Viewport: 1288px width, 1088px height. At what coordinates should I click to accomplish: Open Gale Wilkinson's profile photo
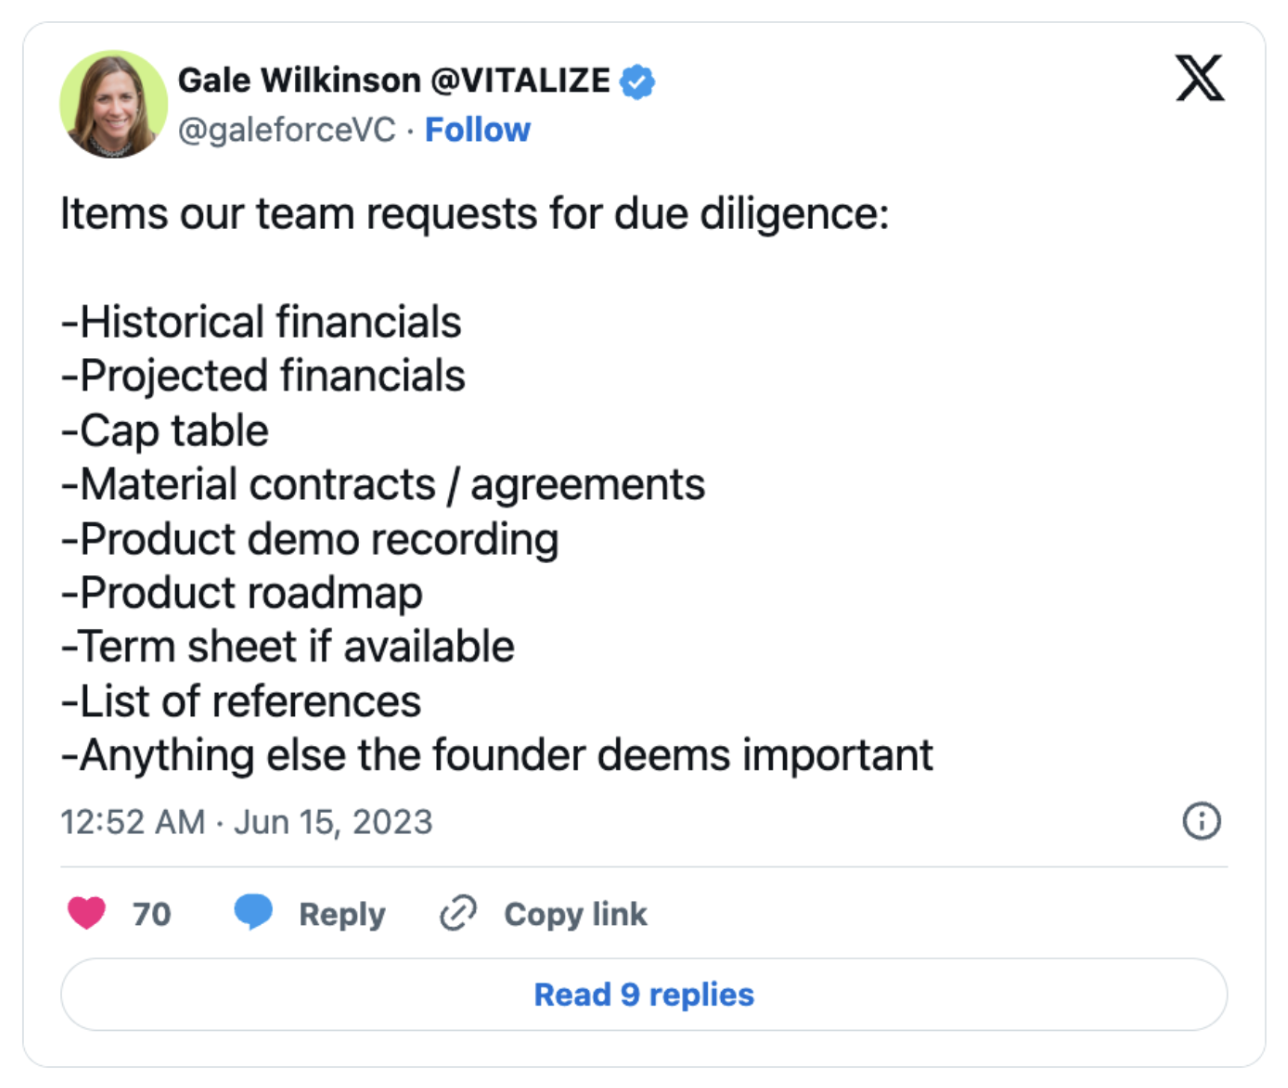click(114, 104)
